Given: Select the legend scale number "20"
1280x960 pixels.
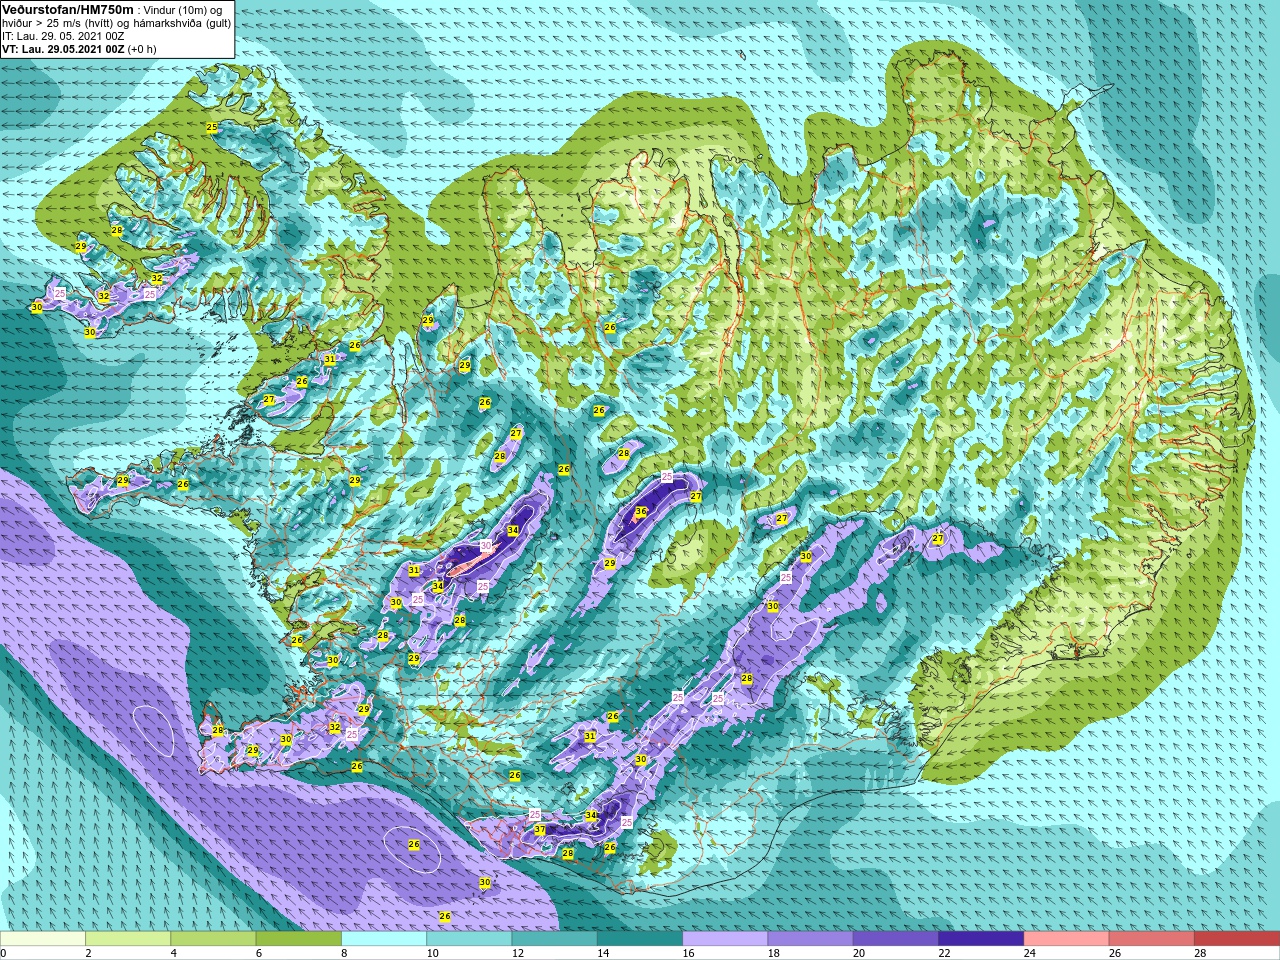Looking at the screenshot, I should (x=858, y=953).
